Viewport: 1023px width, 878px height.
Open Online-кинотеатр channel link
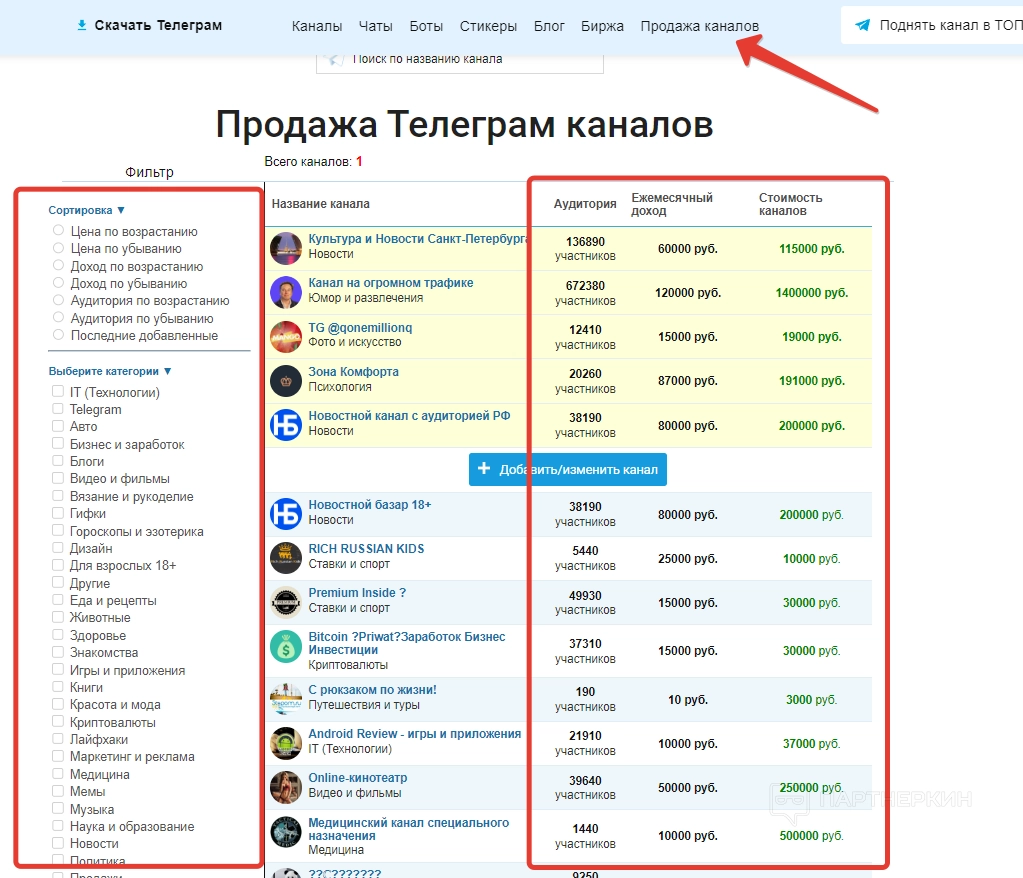coord(358,778)
